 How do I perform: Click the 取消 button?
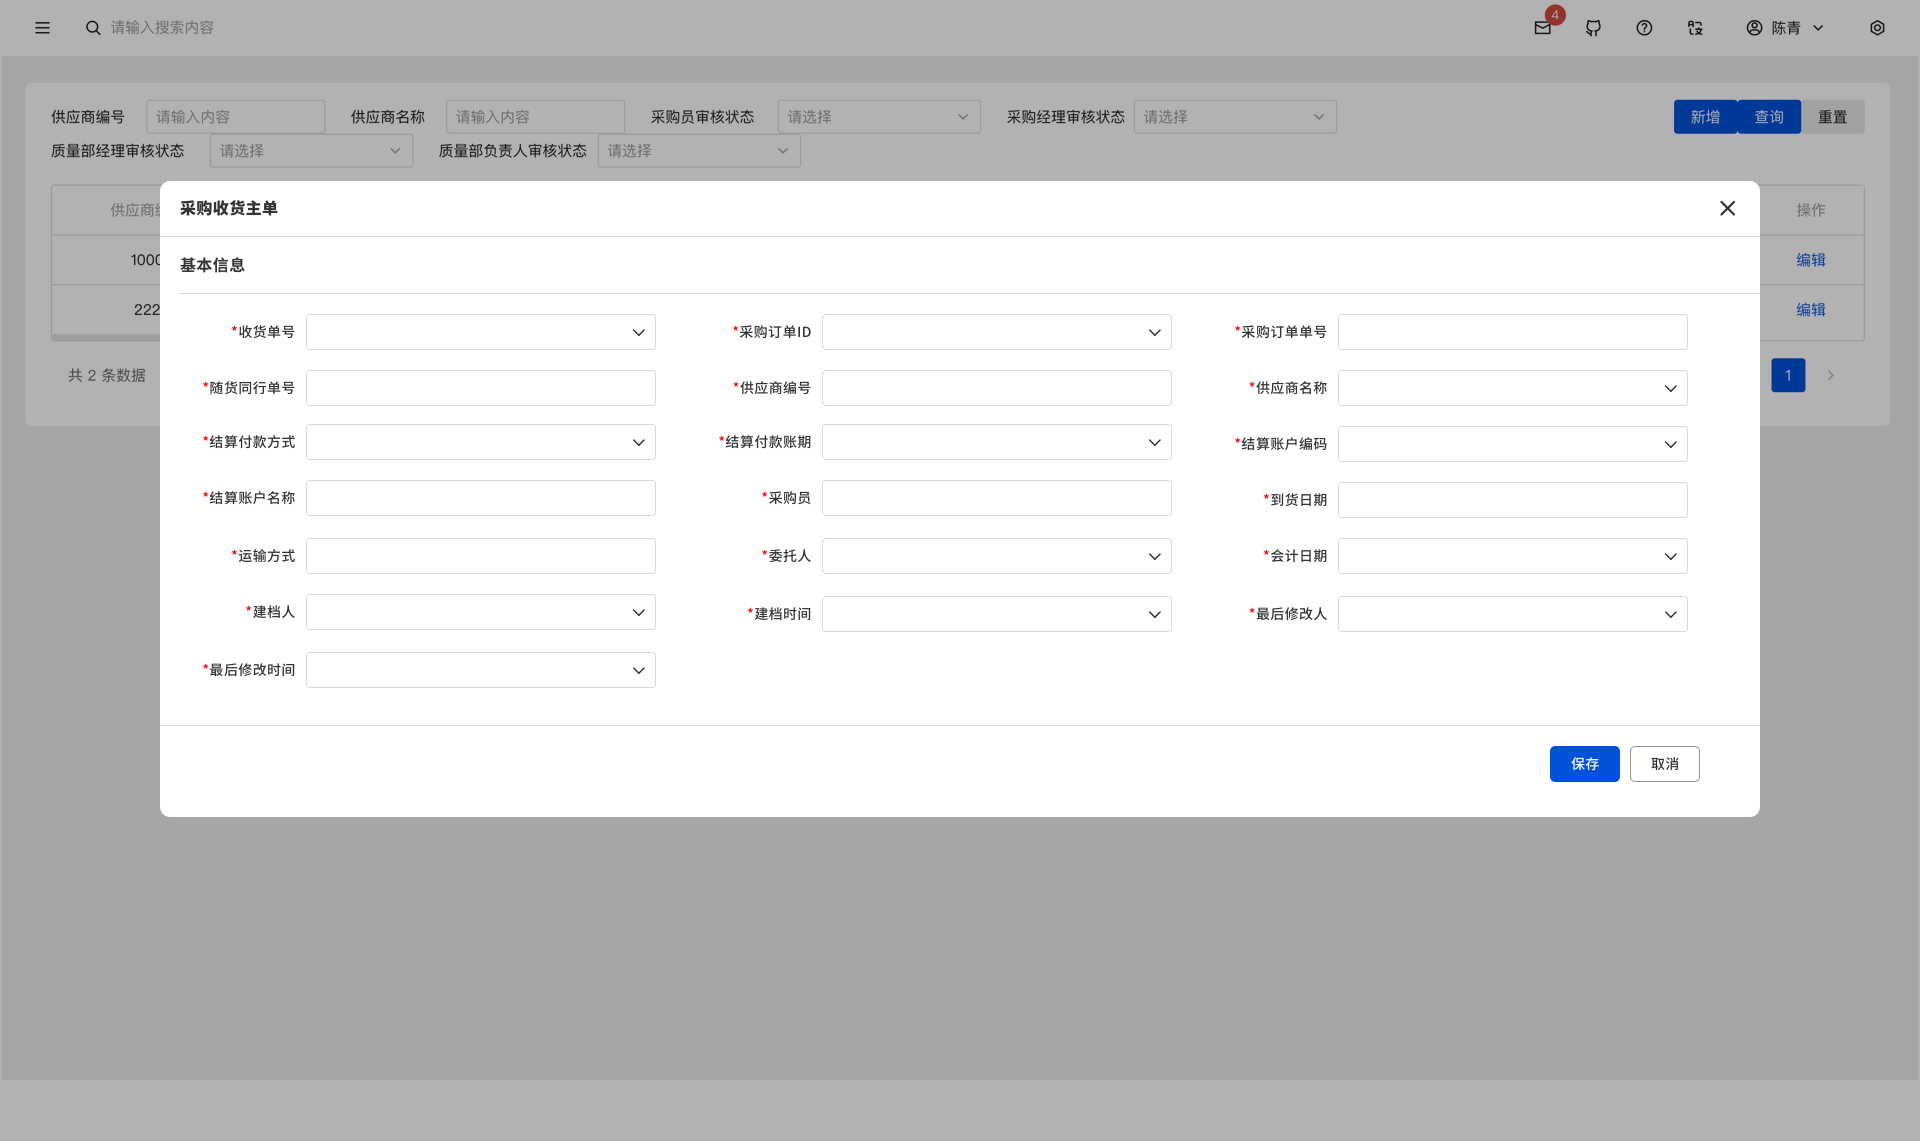coord(1664,764)
